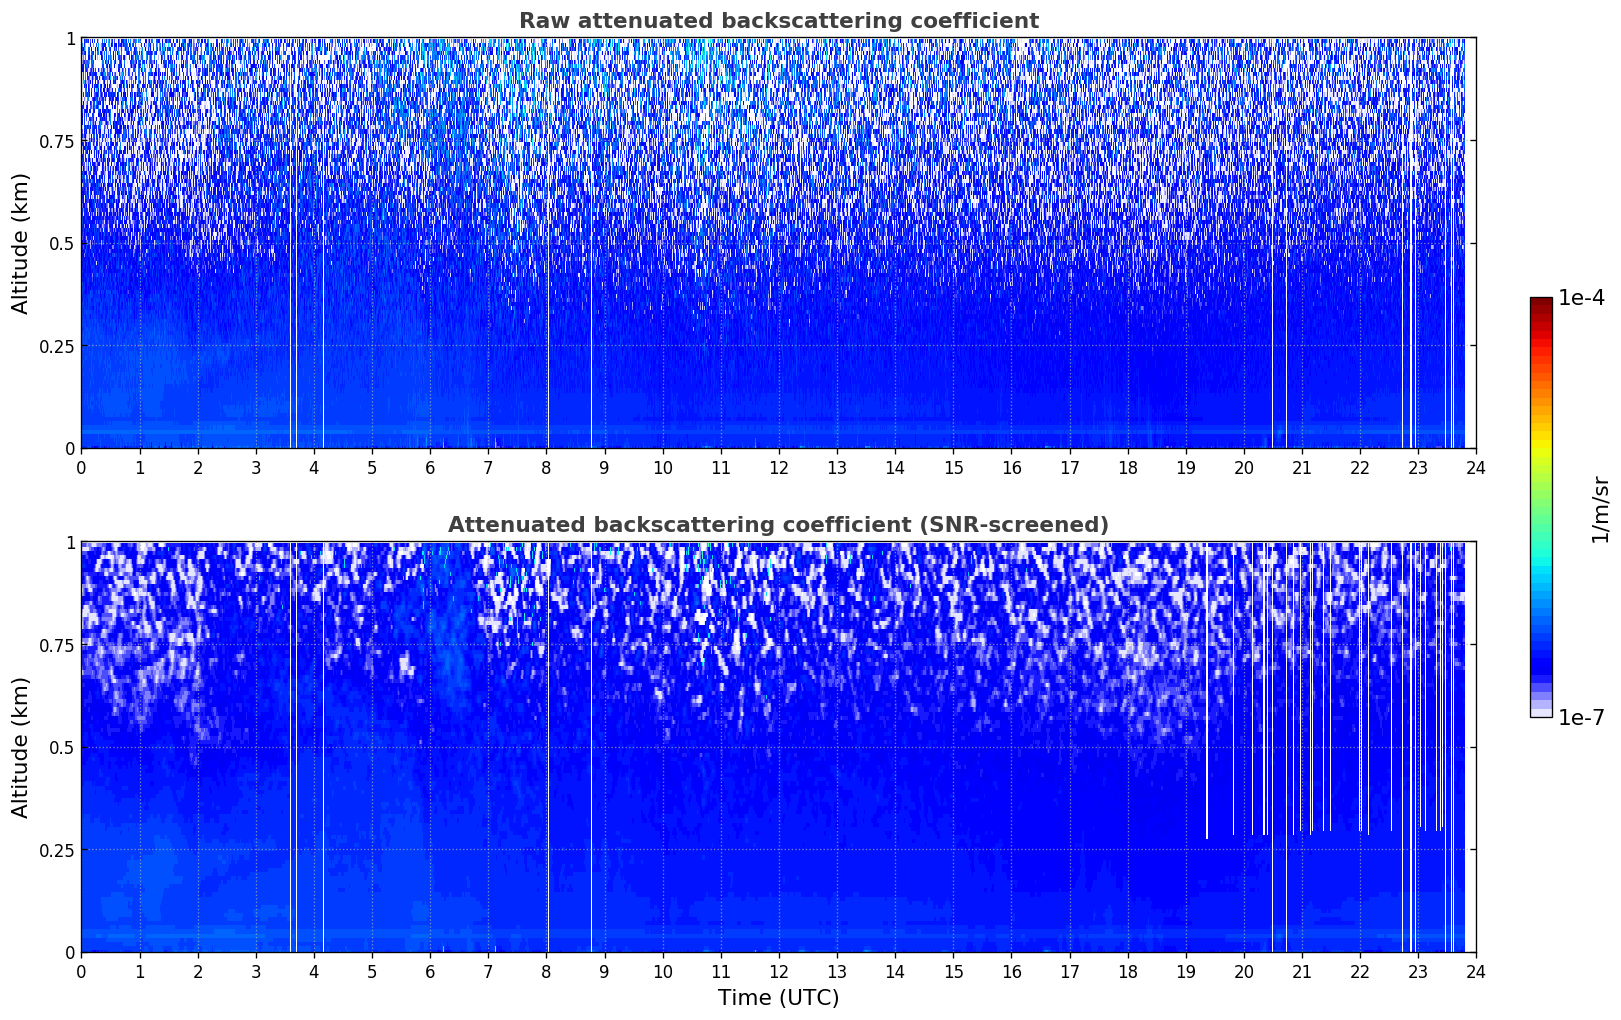Click hour tick 10 under the SNR-screened plot

pos(662,971)
